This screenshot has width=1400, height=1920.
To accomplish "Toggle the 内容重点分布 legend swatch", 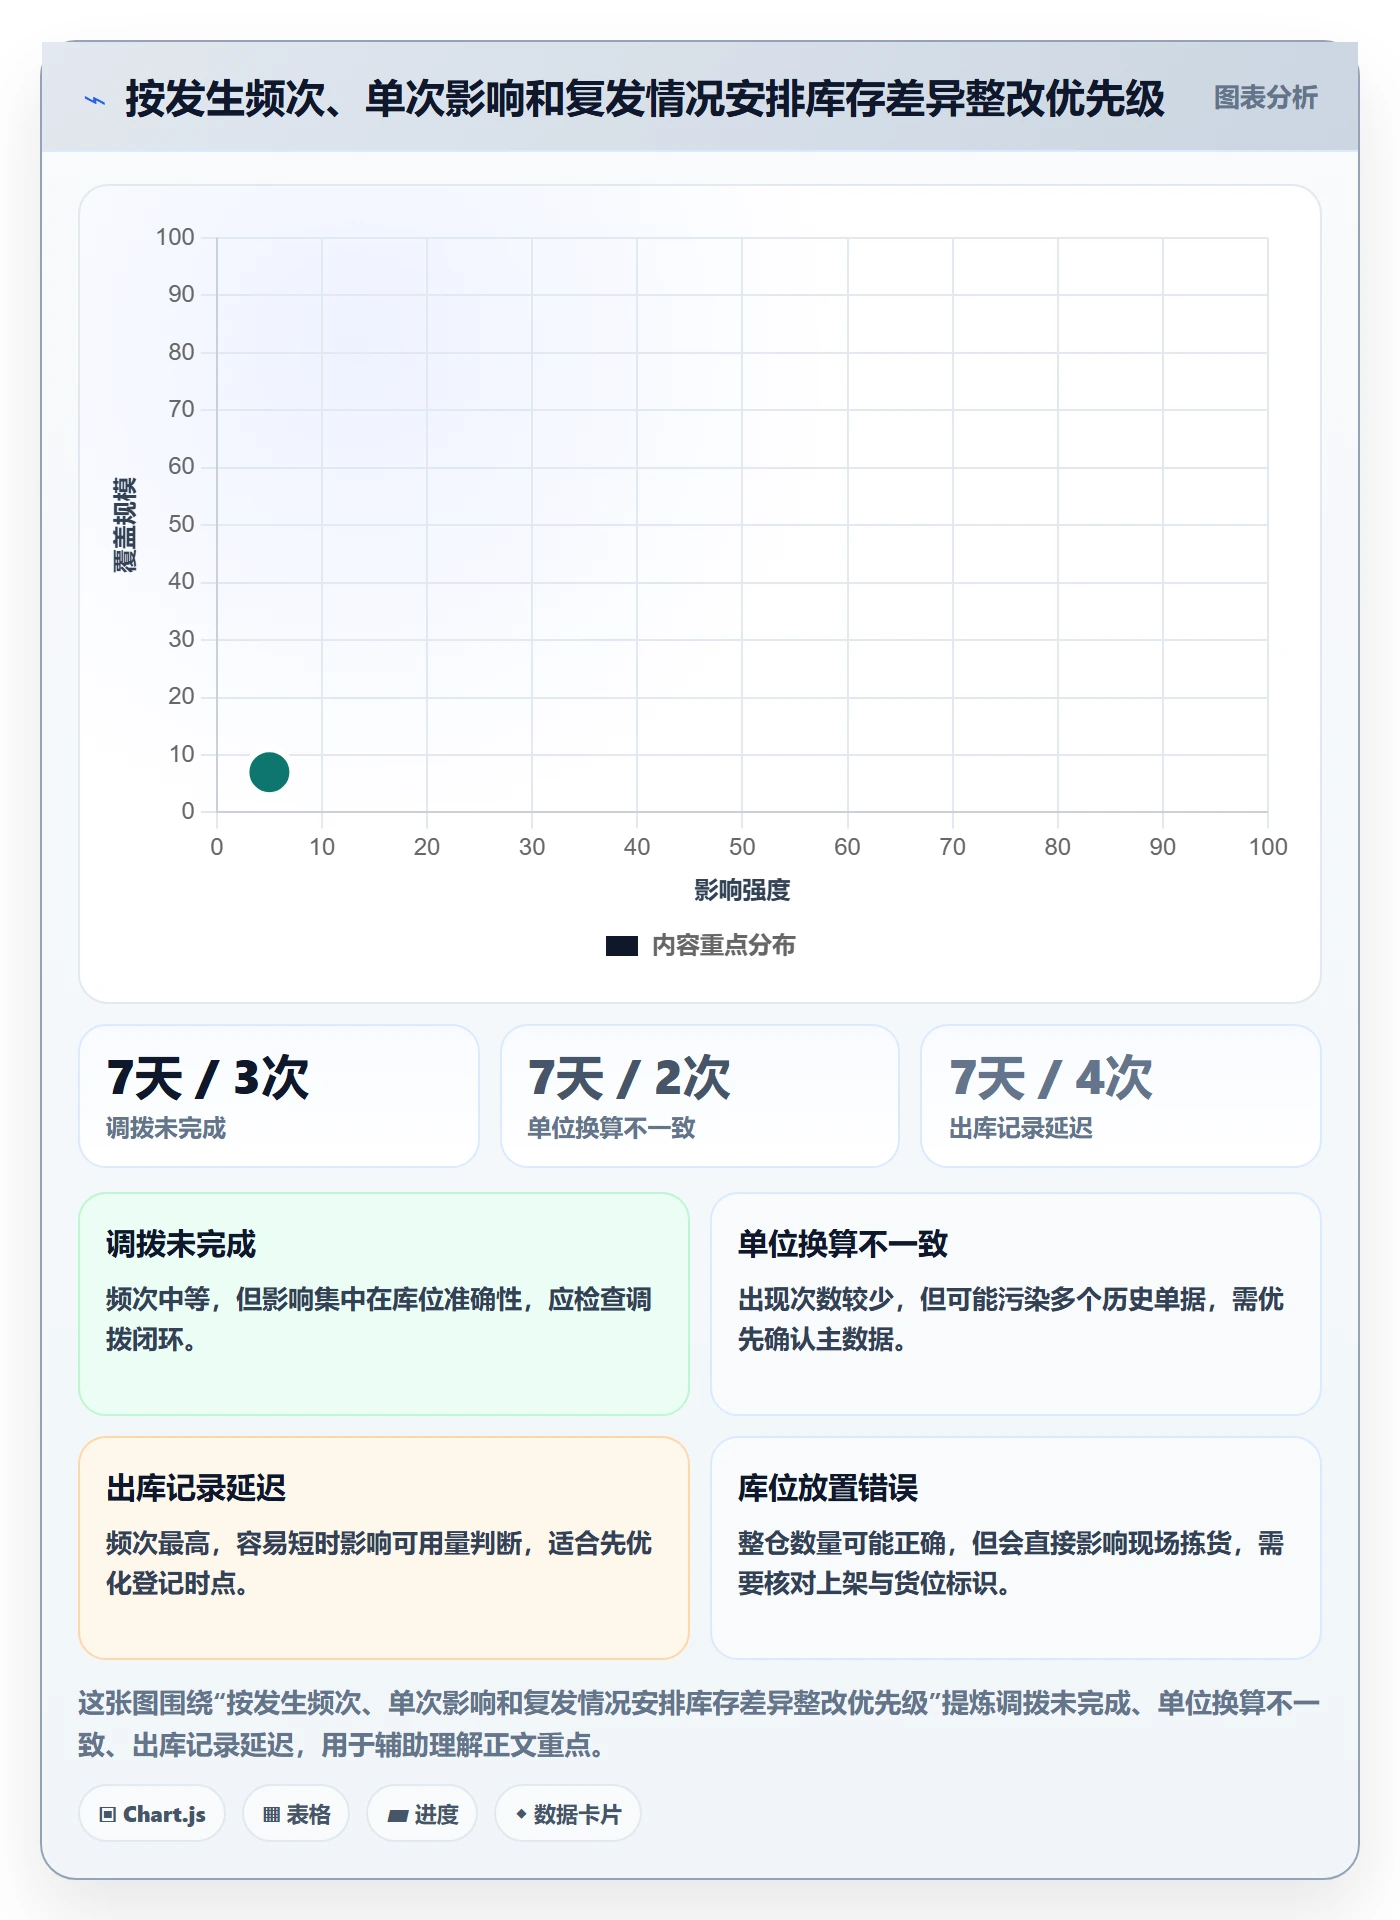I will (621, 946).
